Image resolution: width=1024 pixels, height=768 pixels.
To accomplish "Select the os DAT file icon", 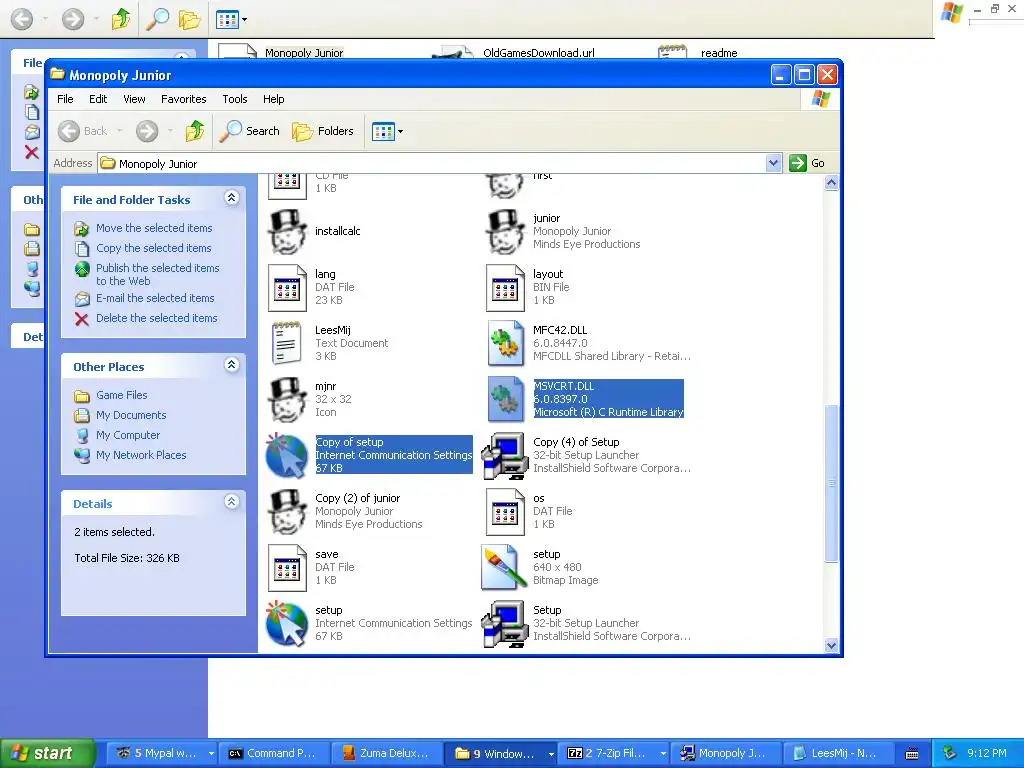I will click(x=505, y=512).
